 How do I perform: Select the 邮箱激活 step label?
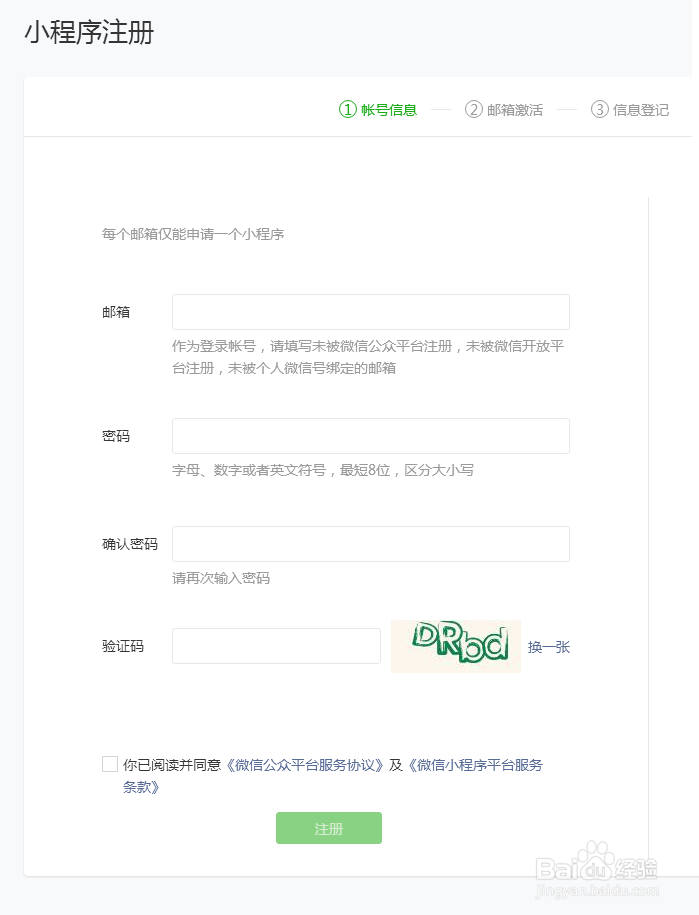pos(515,110)
